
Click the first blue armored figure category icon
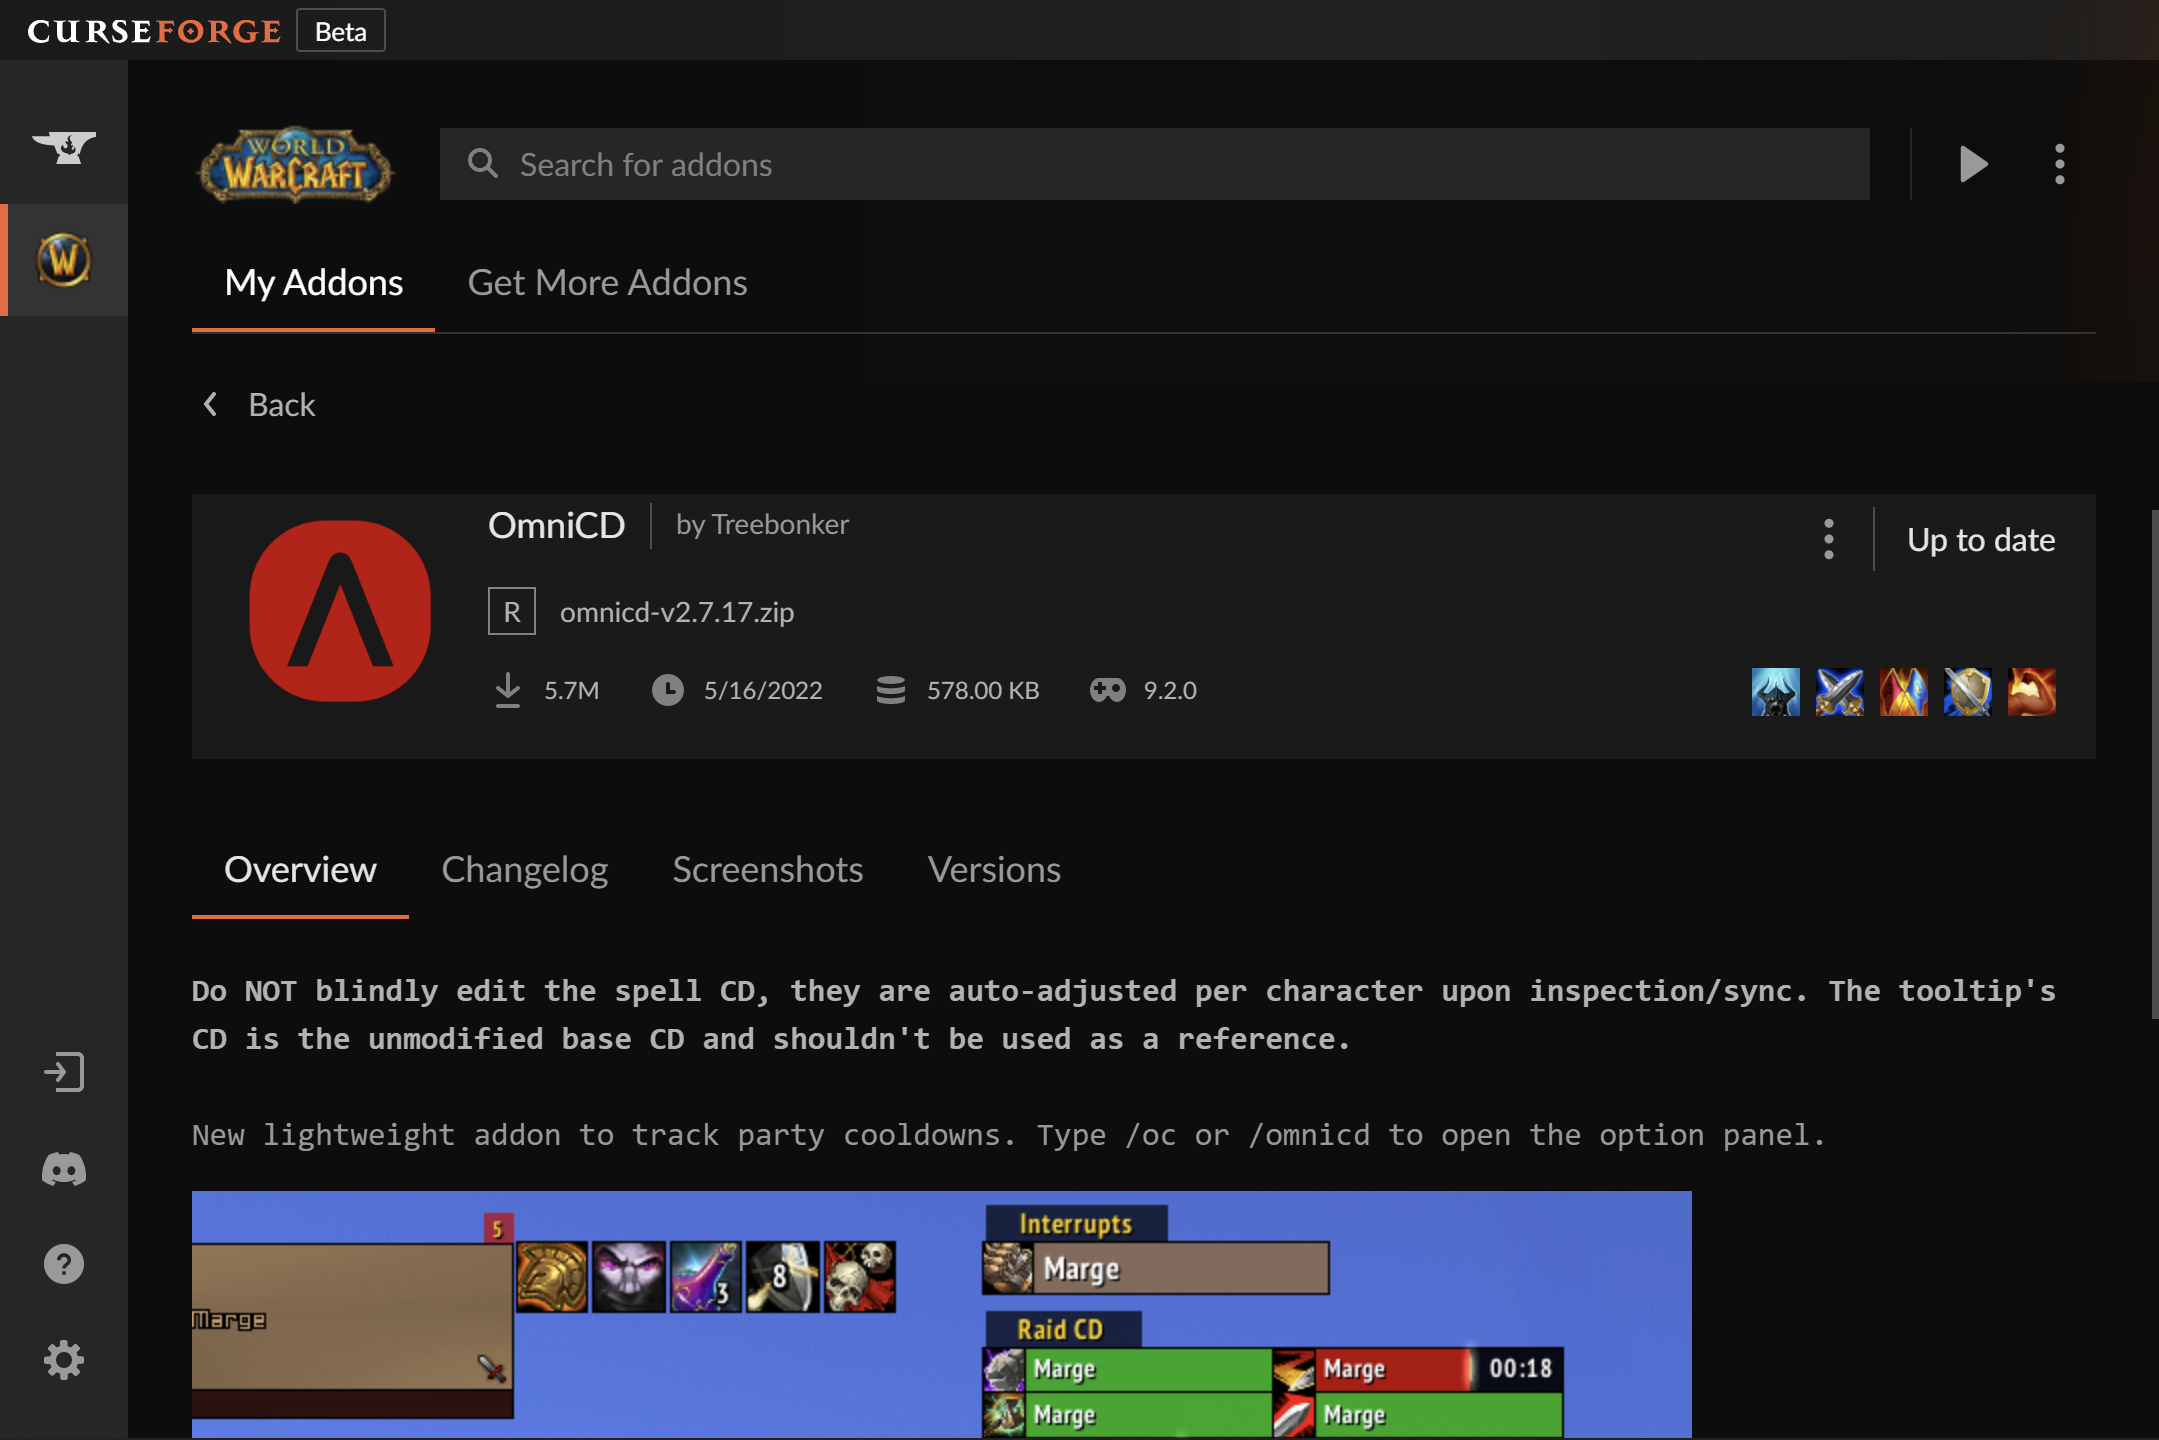pyautogui.click(x=1776, y=692)
